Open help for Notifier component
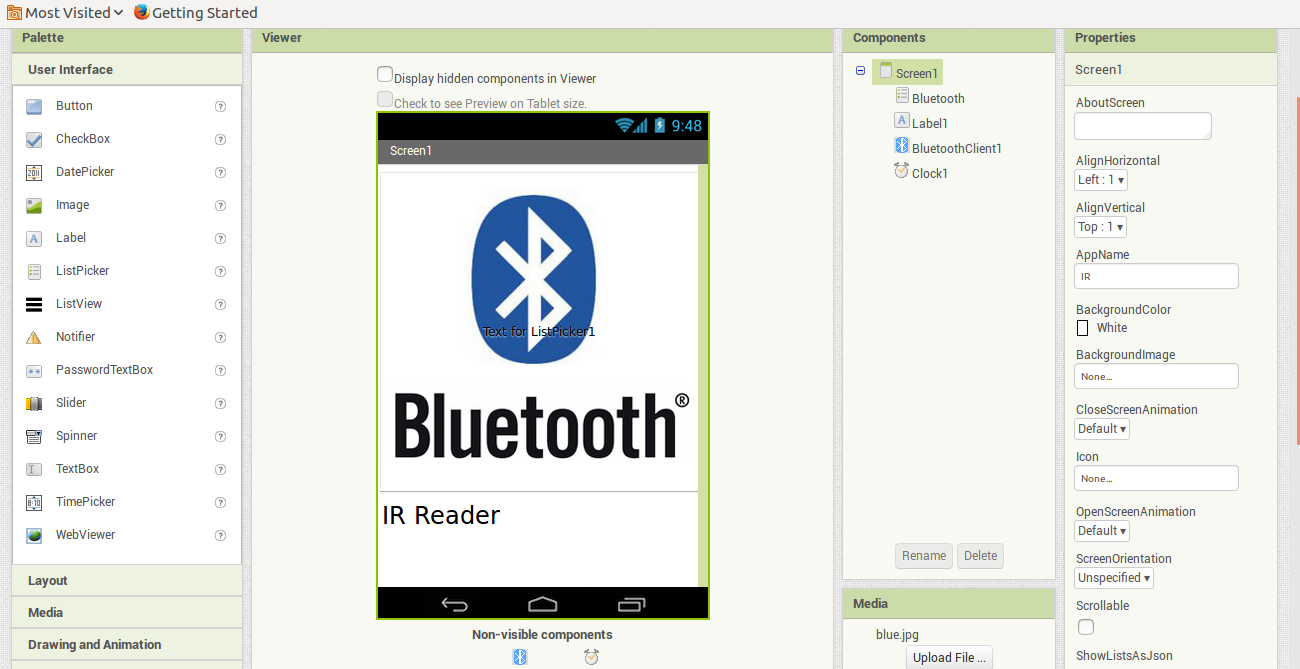 (x=220, y=337)
